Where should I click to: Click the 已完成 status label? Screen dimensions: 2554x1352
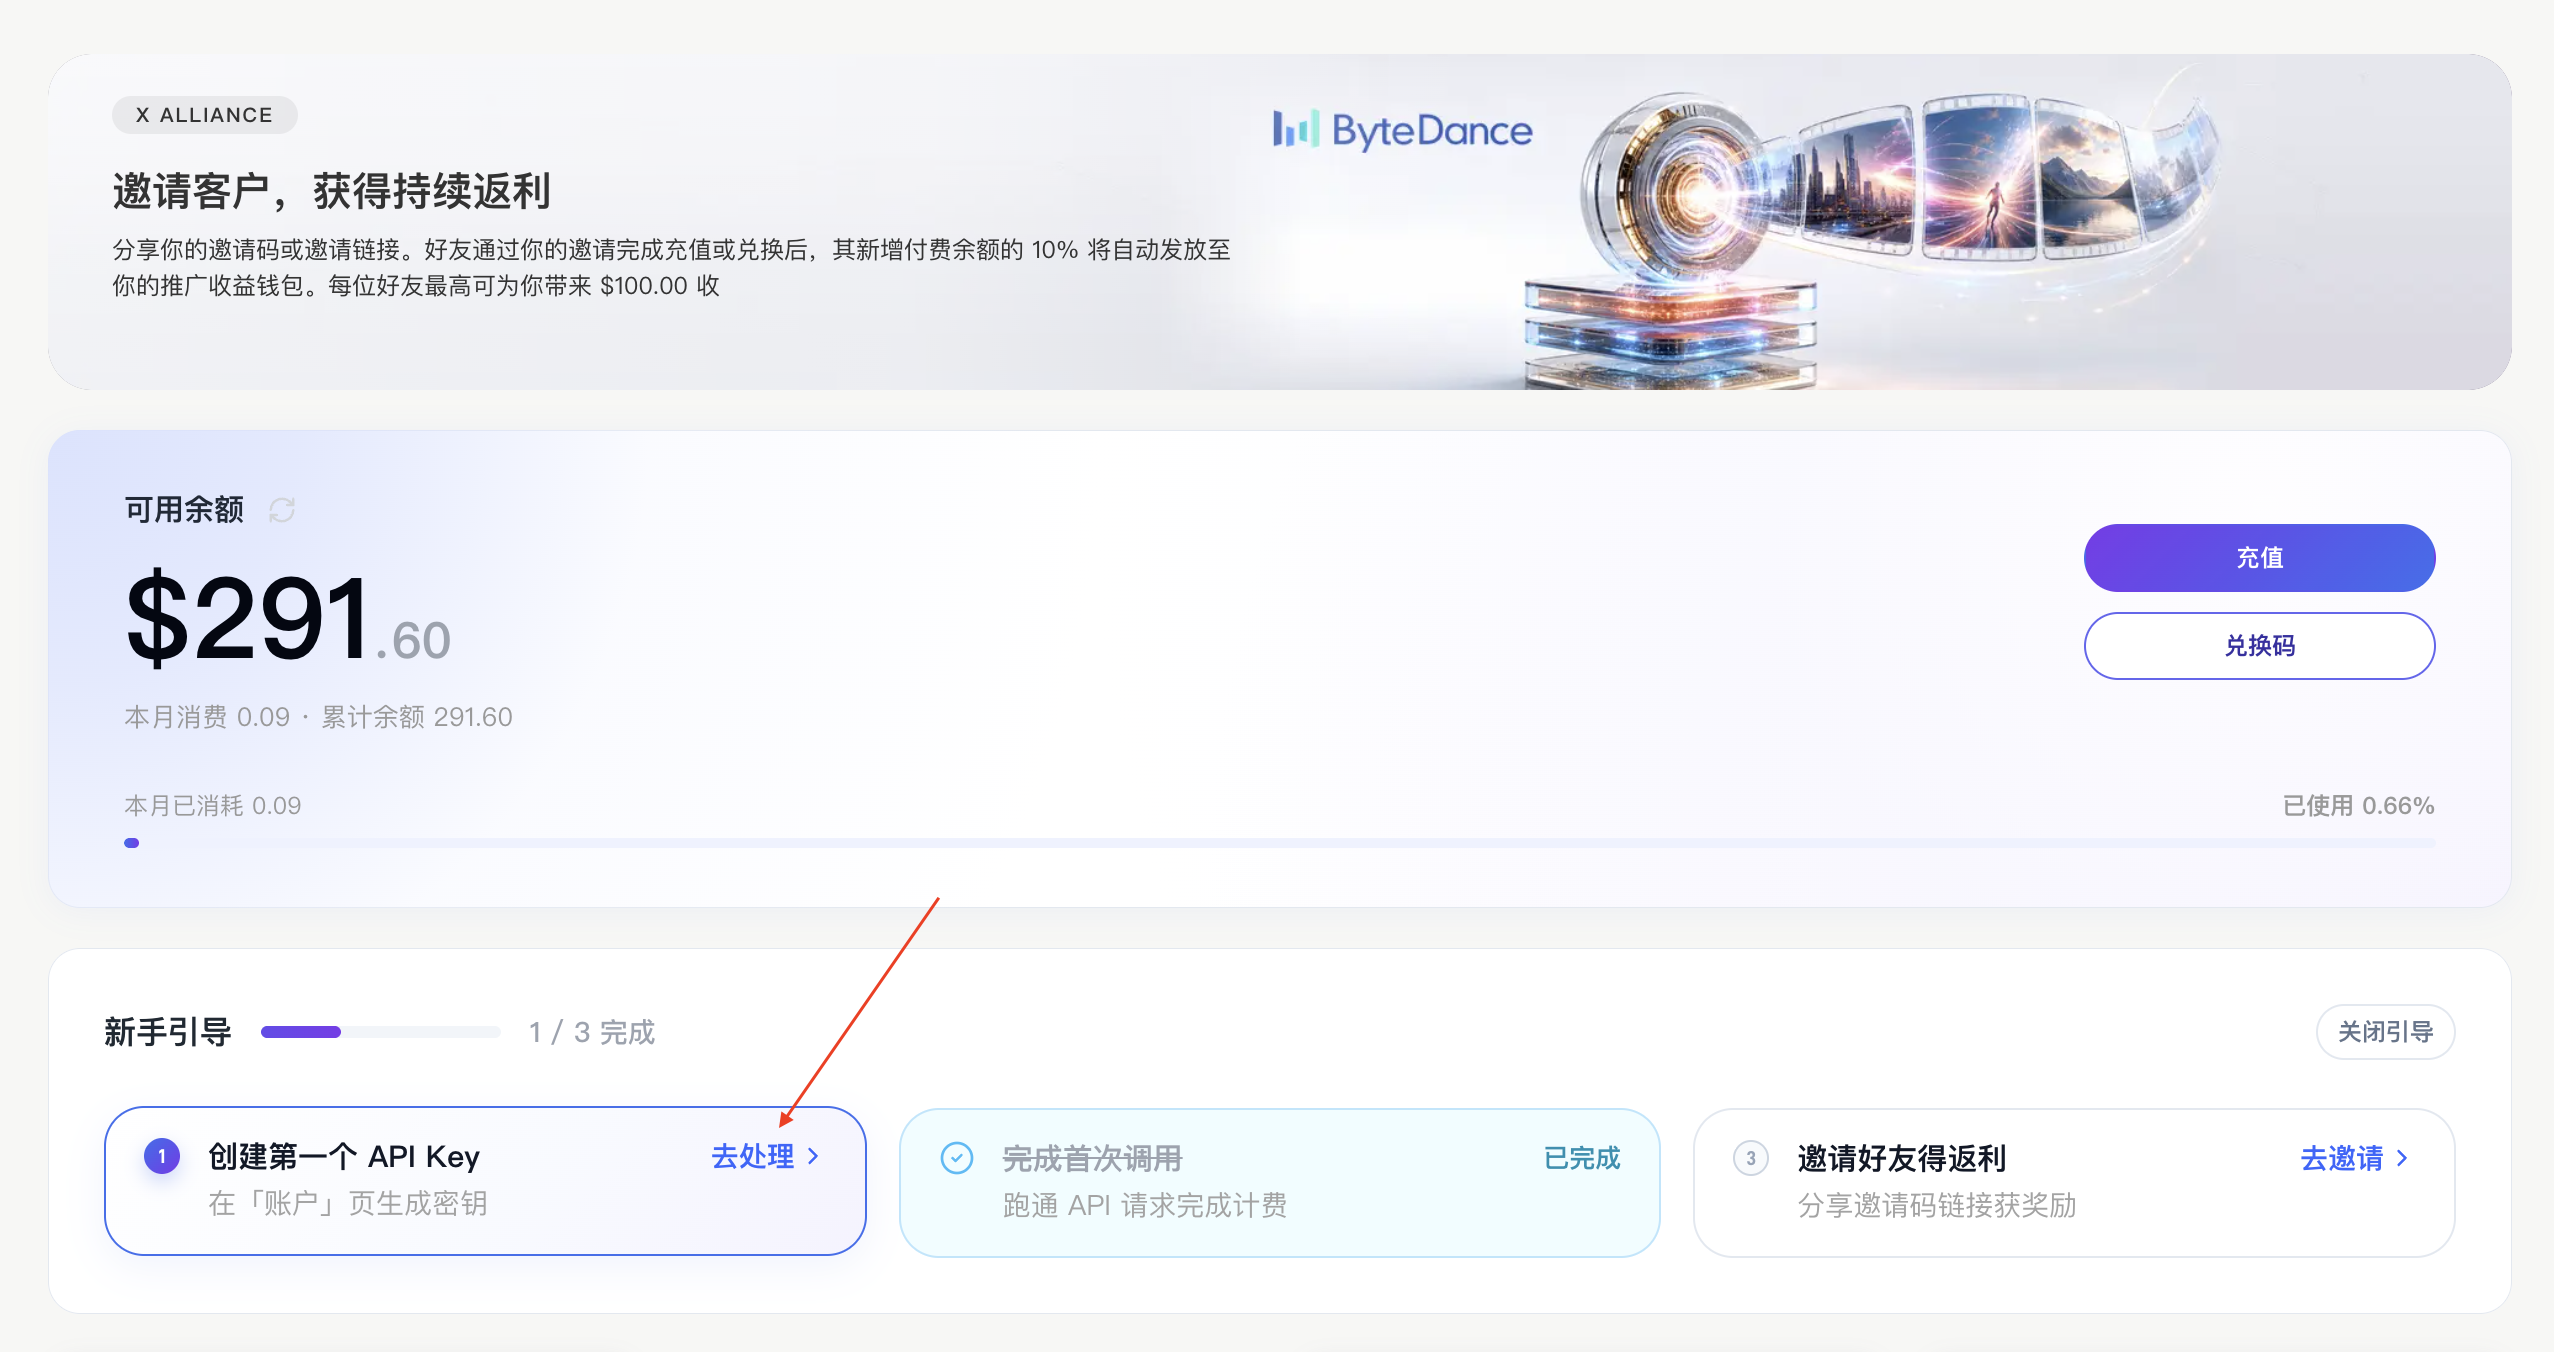(1581, 1158)
